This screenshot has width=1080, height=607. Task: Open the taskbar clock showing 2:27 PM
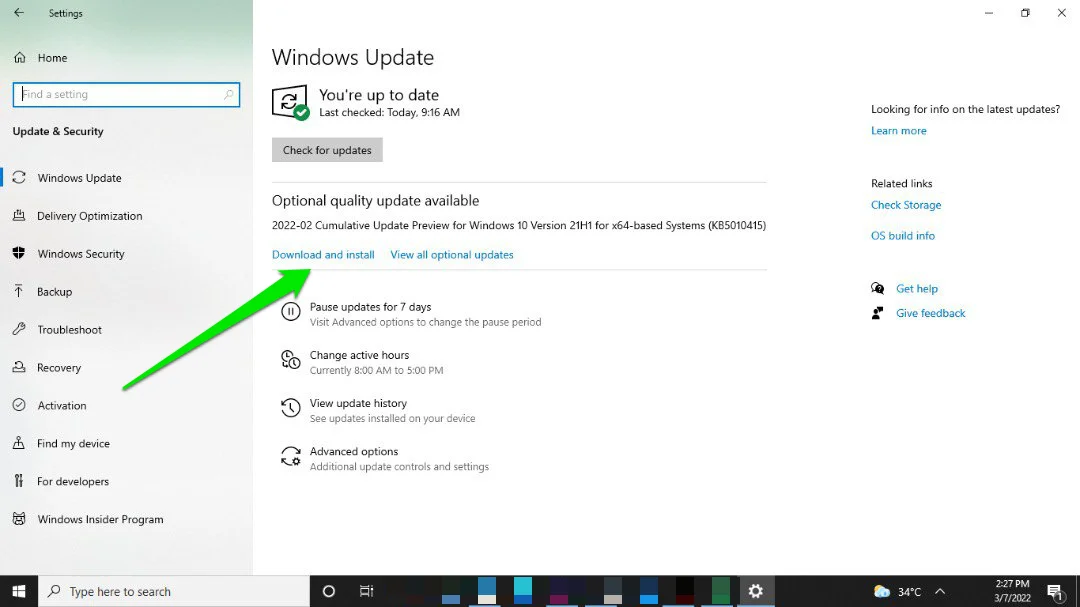coord(1012,591)
